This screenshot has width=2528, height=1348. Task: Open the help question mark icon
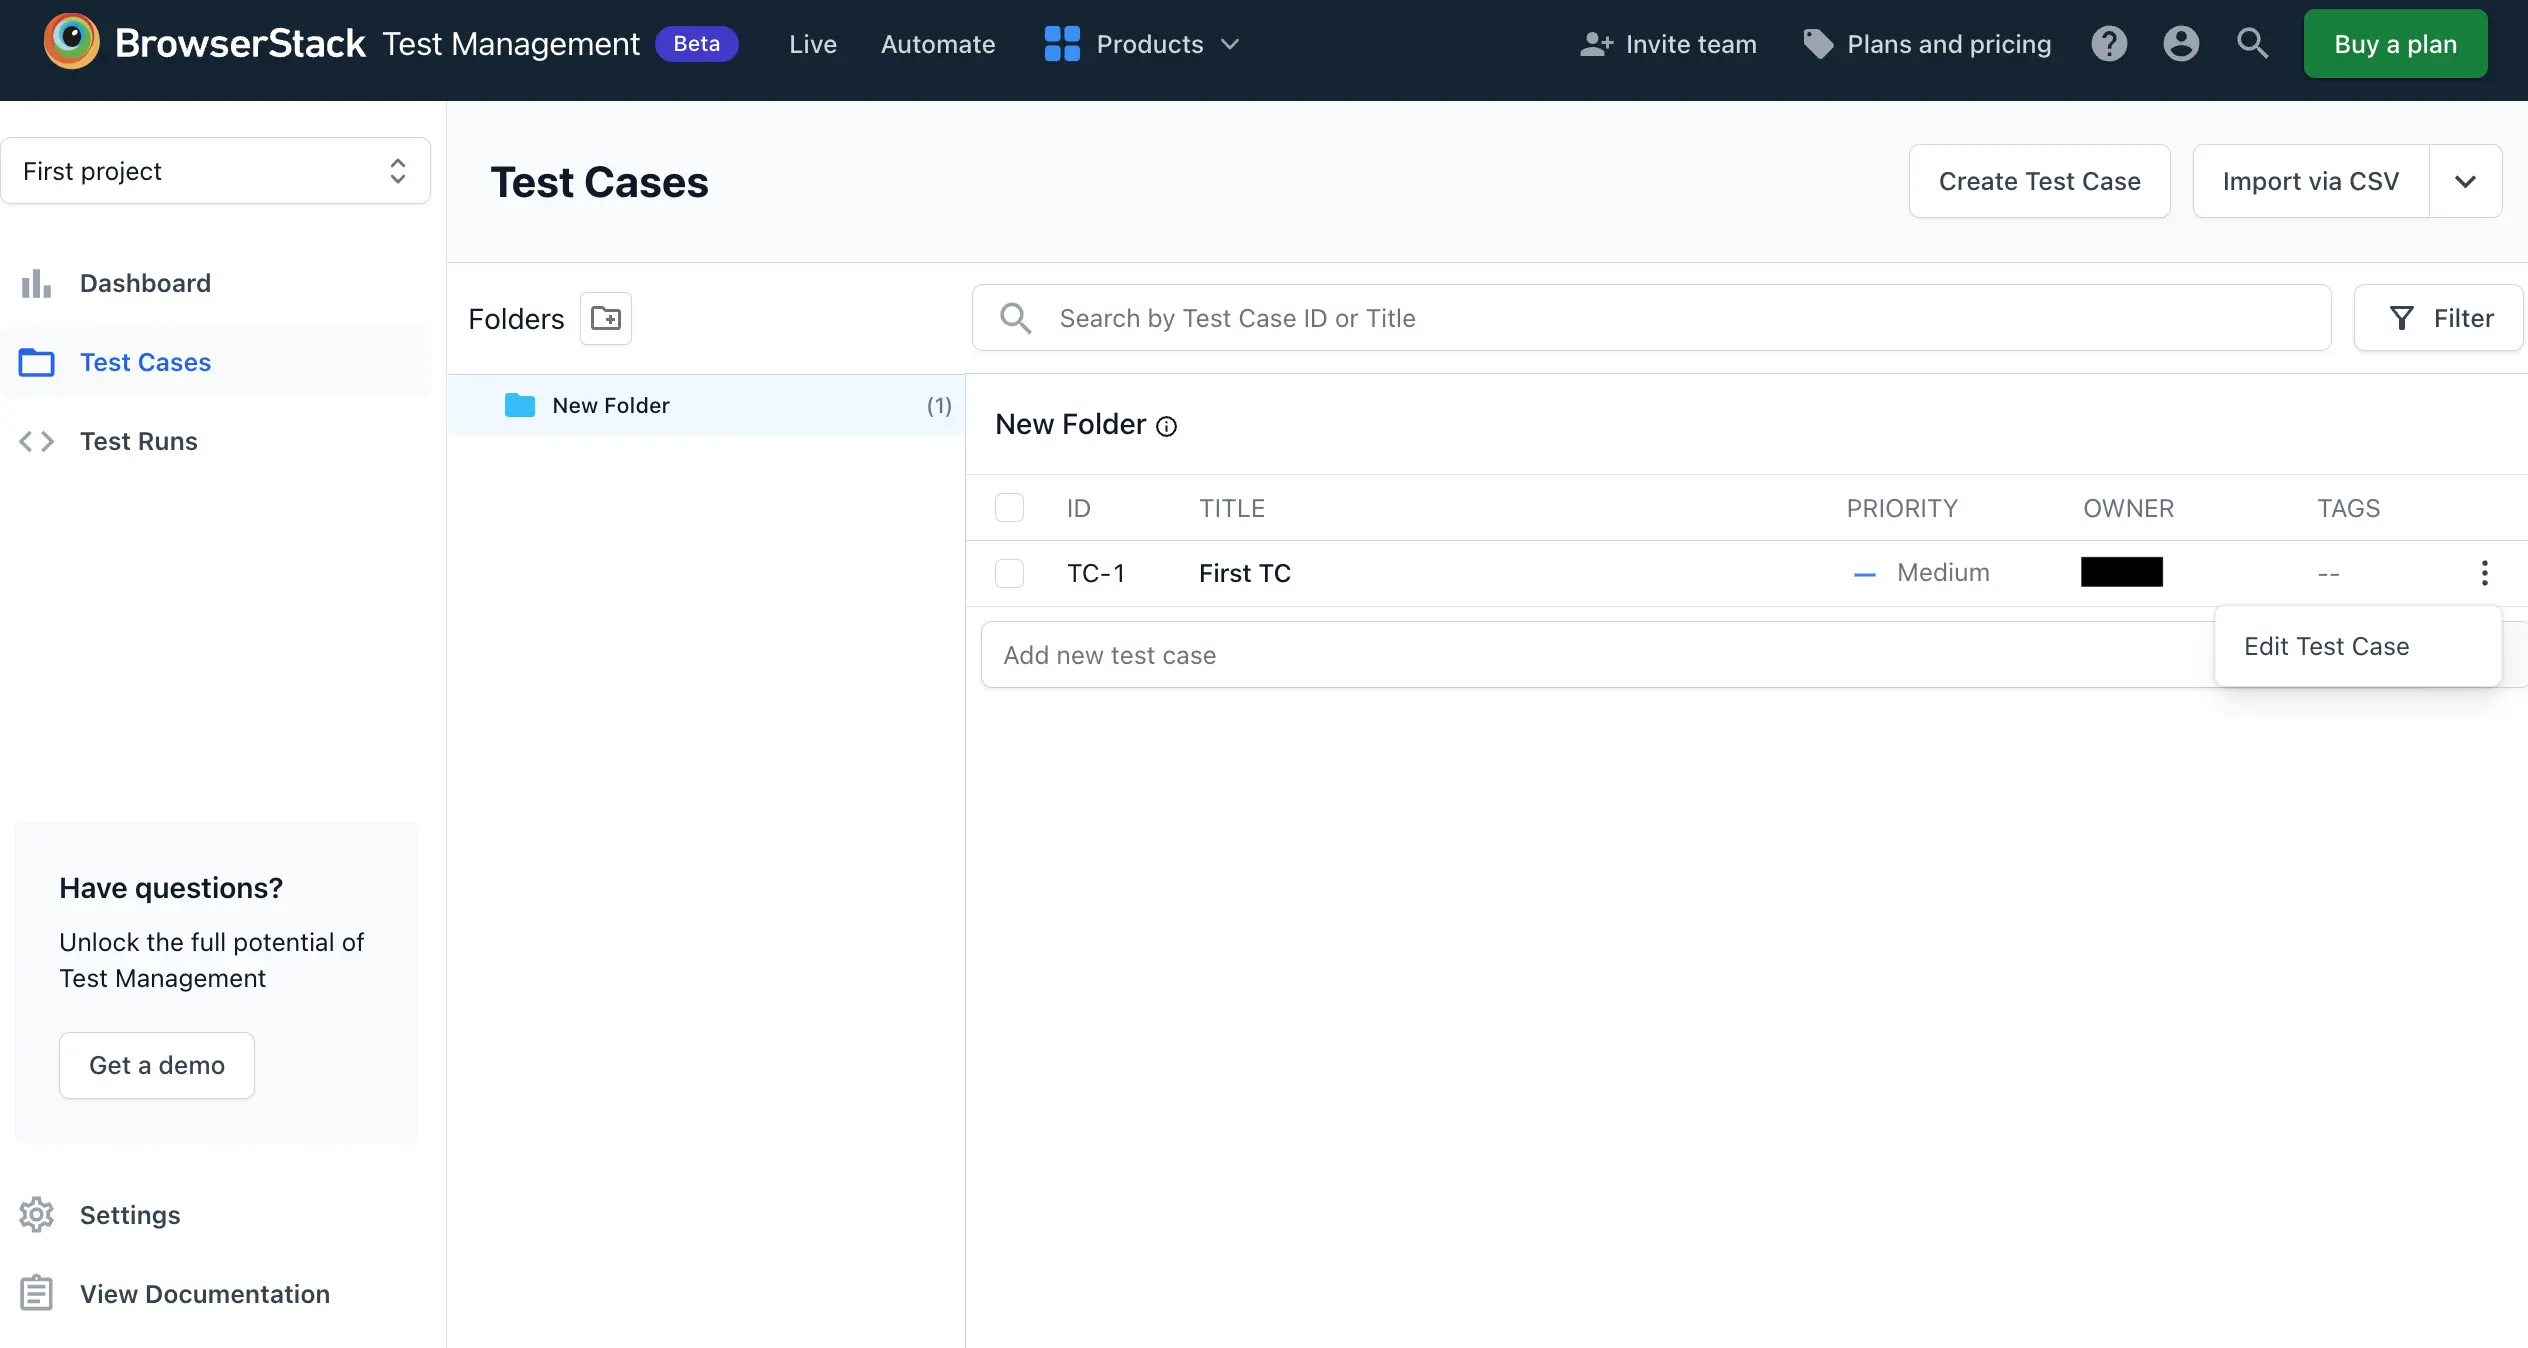[x=2109, y=44]
